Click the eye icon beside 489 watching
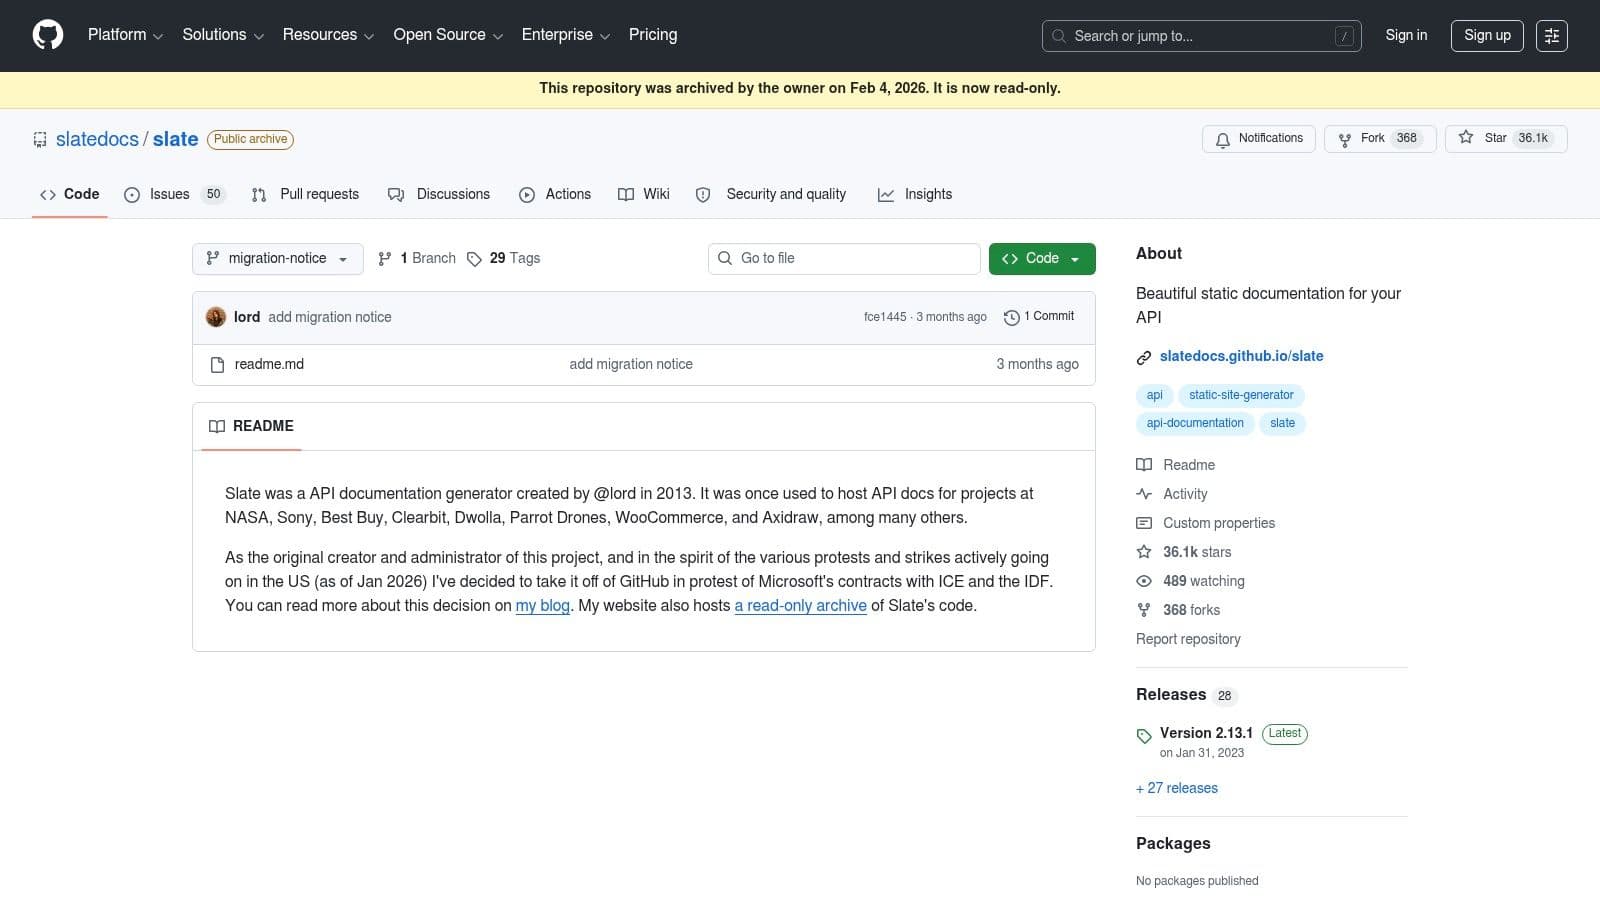Image resolution: width=1600 pixels, height=900 pixels. click(1144, 581)
